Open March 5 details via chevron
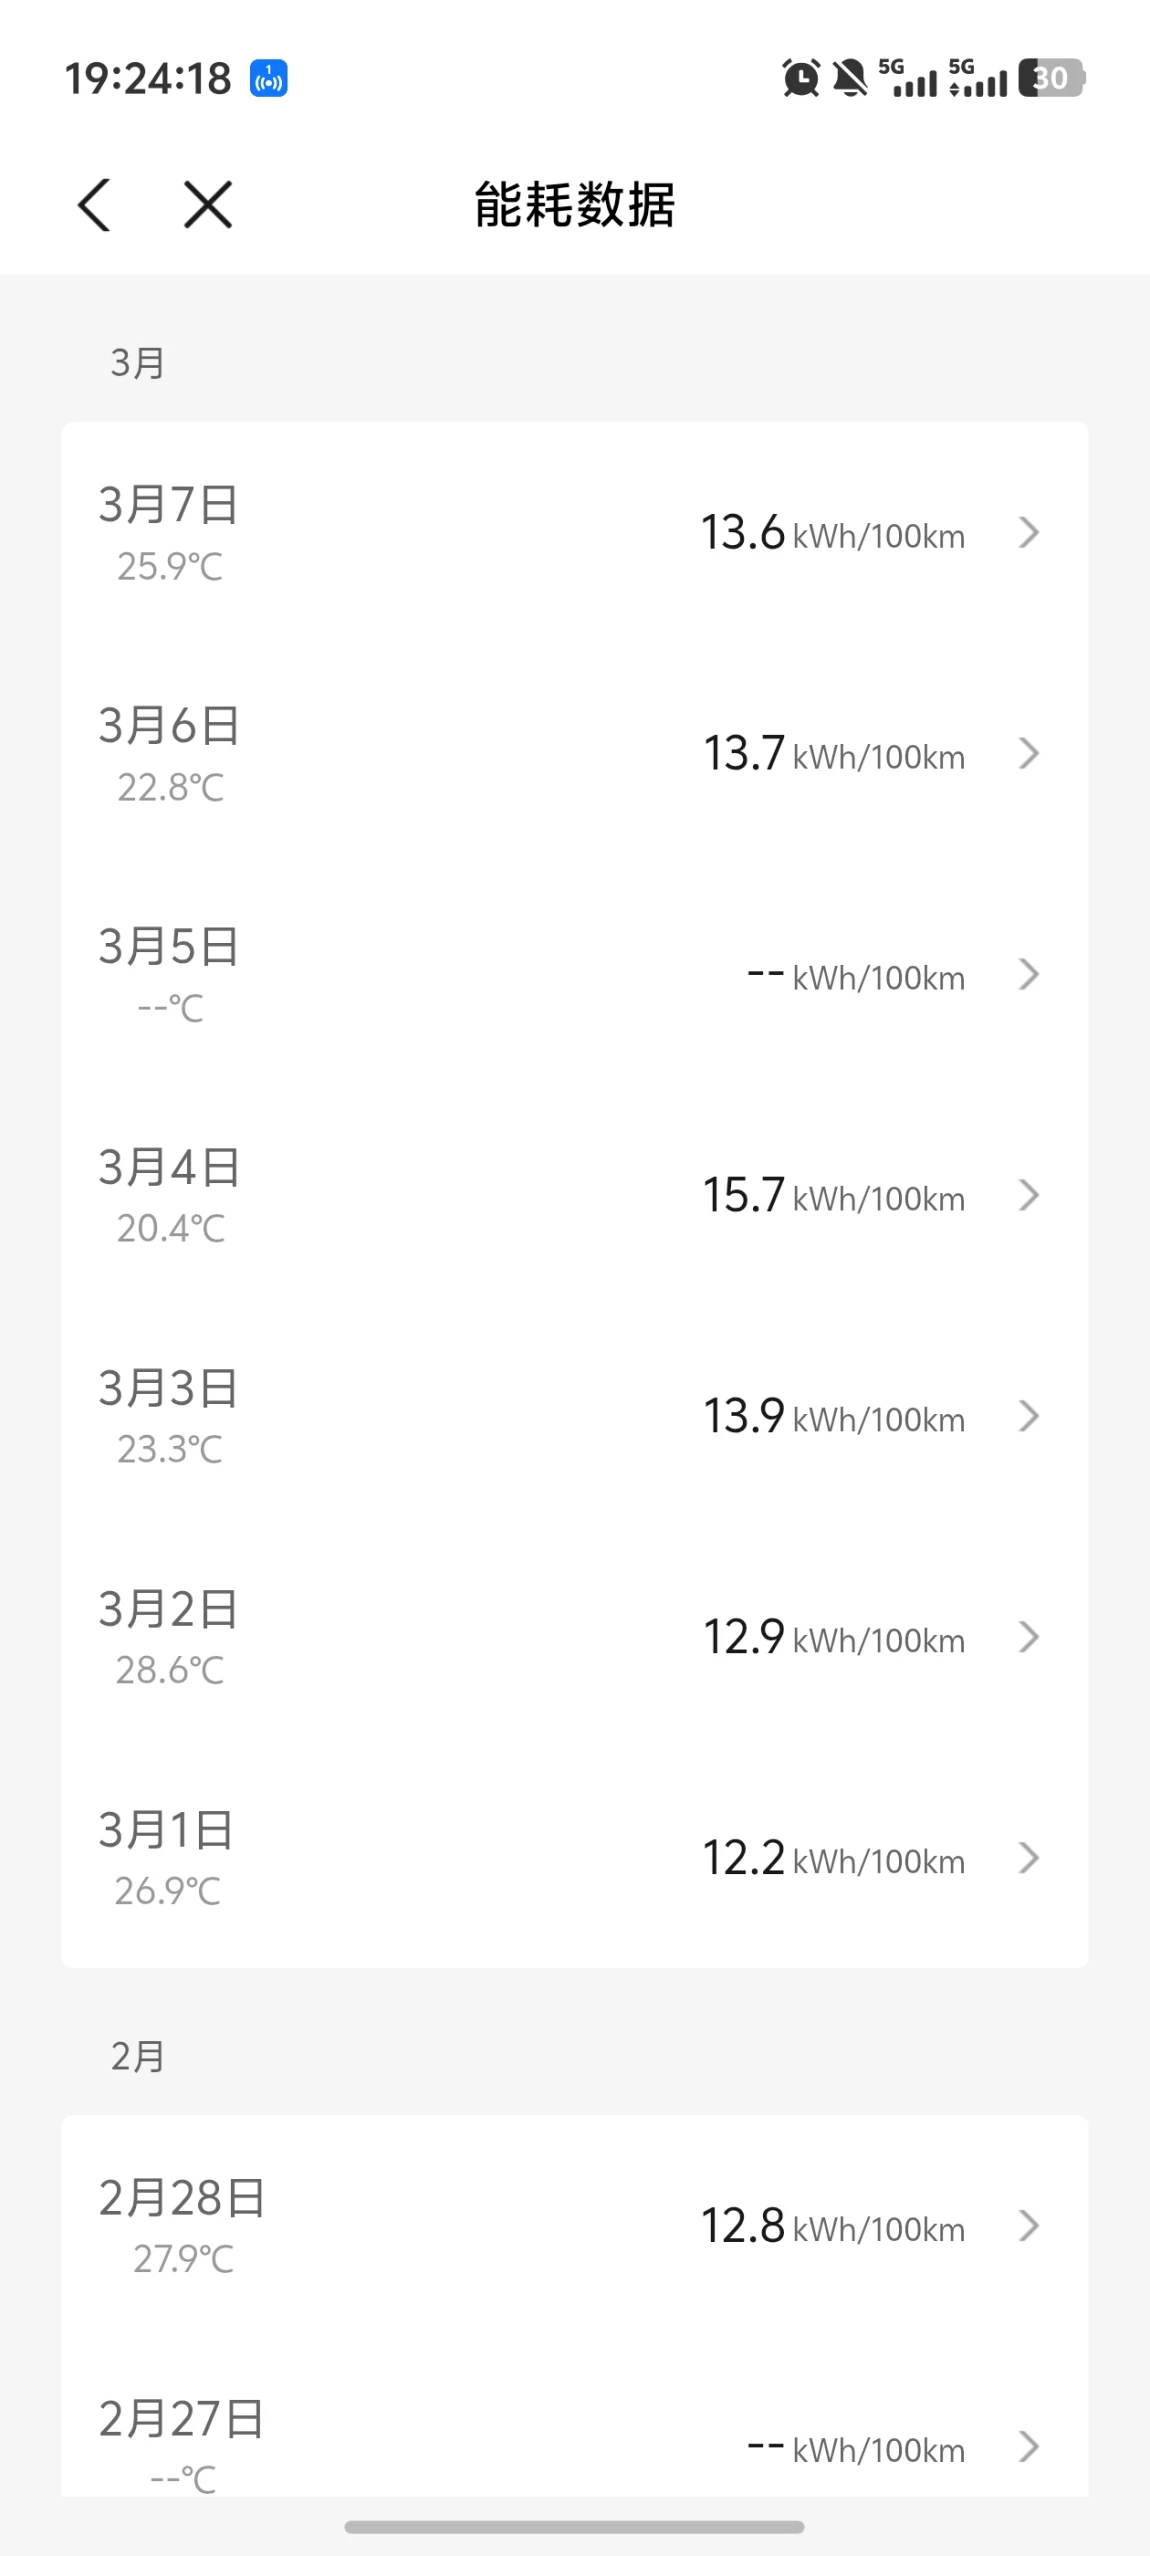Screen dimensions: 1150x2556 point(1028,975)
